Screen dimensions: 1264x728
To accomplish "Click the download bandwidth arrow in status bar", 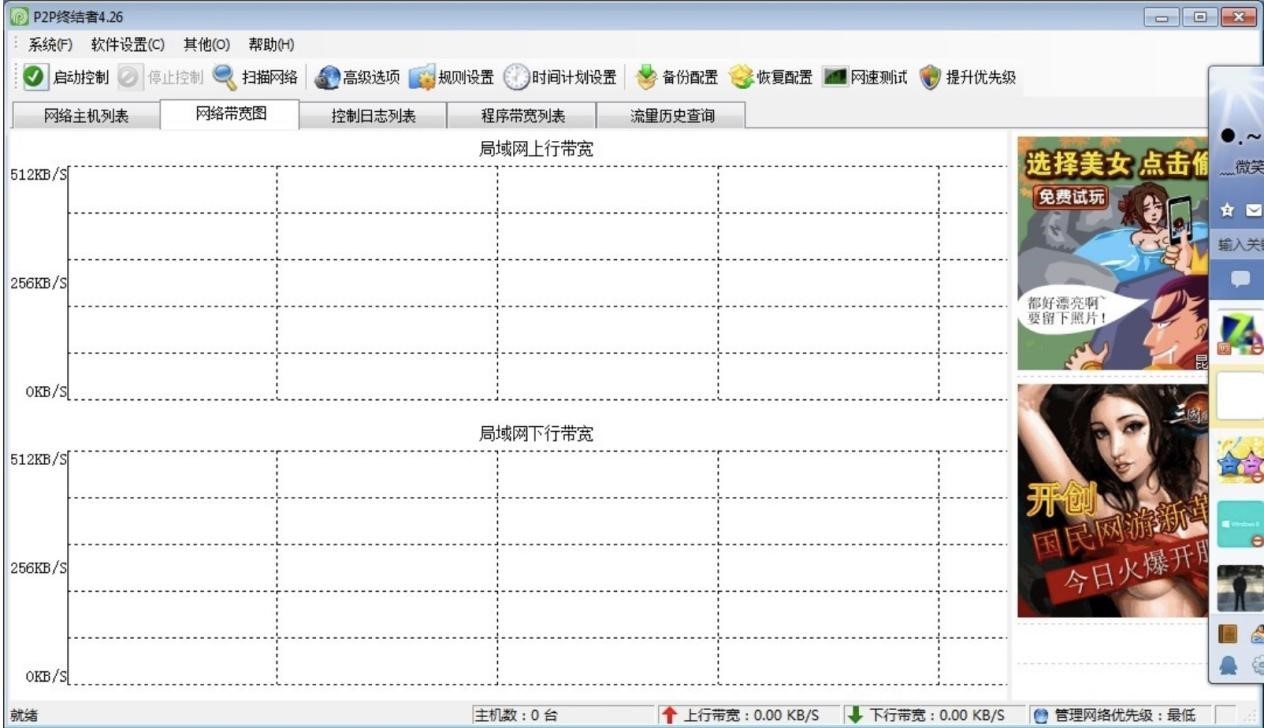I will [x=854, y=714].
